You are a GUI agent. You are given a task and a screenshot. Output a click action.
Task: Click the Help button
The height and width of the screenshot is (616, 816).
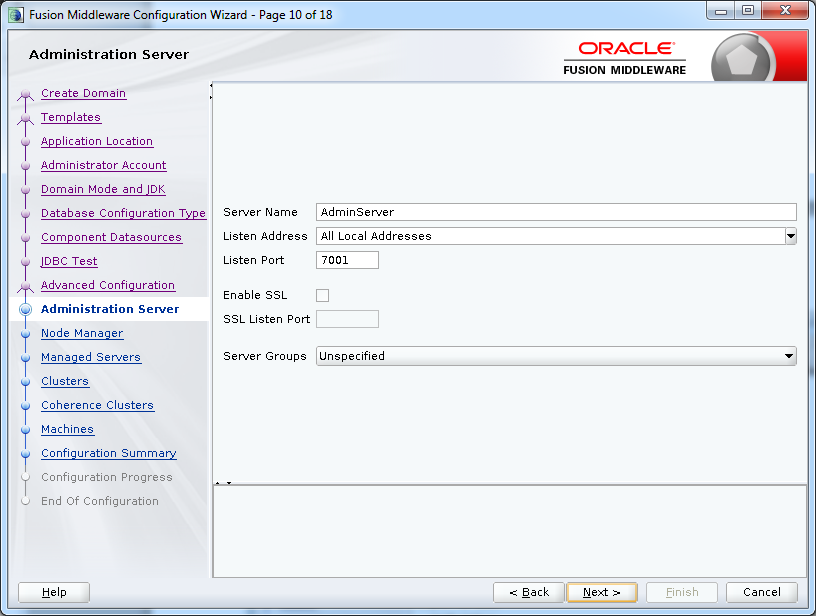click(x=54, y=592)
